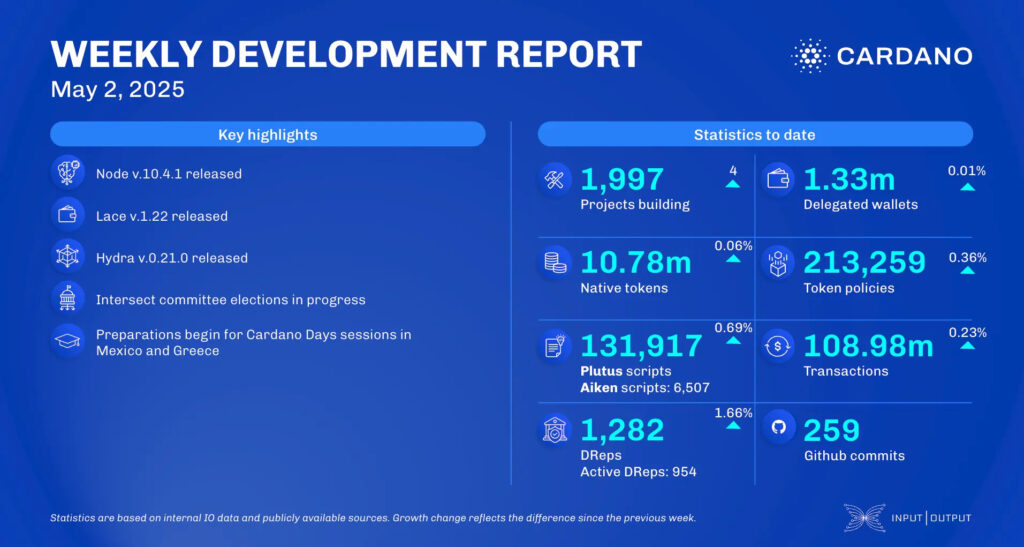Click the Plutus scripts document icon
The height and width of the screenshot is (547, 1024).
(x=555, y=346)
